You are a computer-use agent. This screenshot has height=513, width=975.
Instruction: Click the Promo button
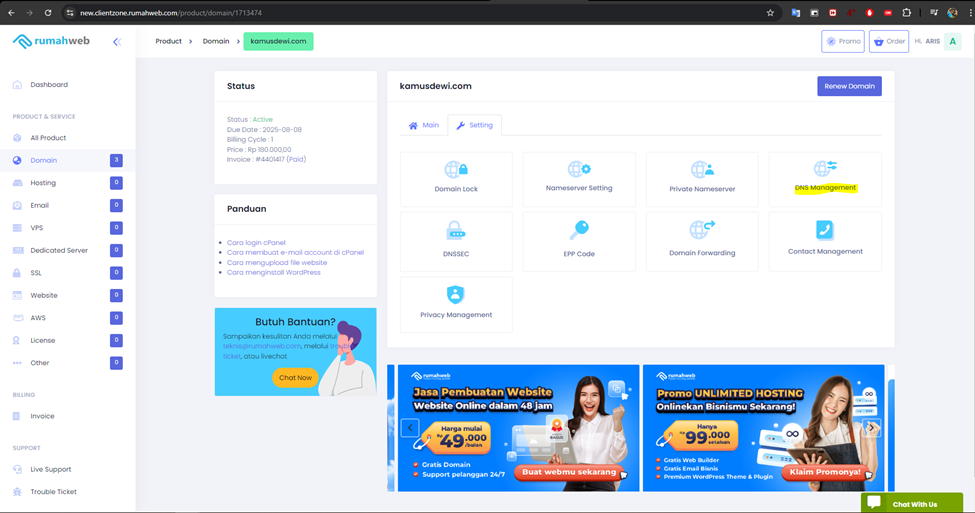click(843, 42)
